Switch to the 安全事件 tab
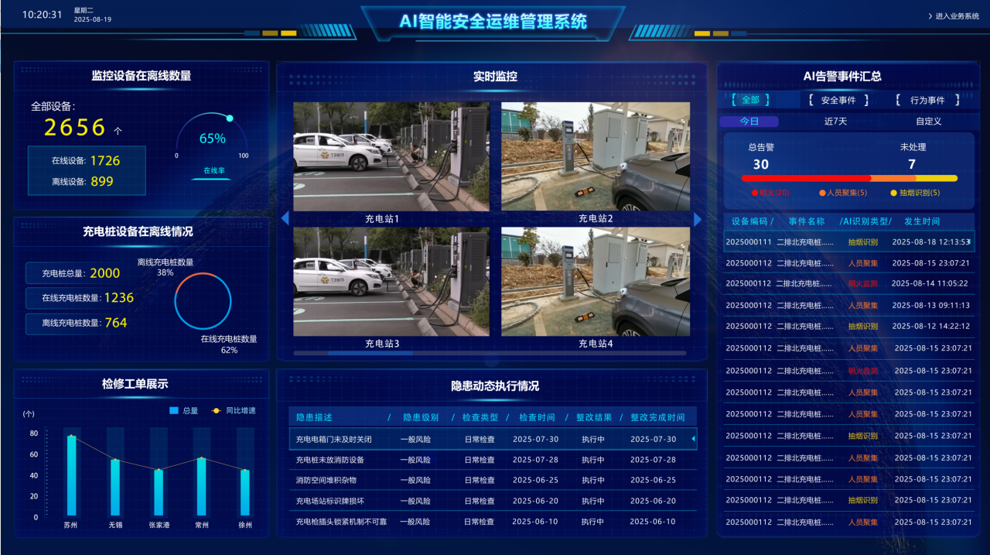The image size is (991, 555). 838,100
